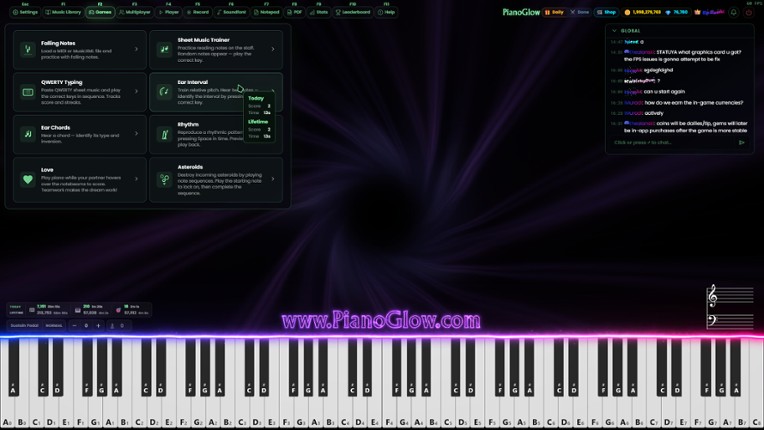Select the Sheet Music Trainer icon
764x430 pixels.
(164, 49)
